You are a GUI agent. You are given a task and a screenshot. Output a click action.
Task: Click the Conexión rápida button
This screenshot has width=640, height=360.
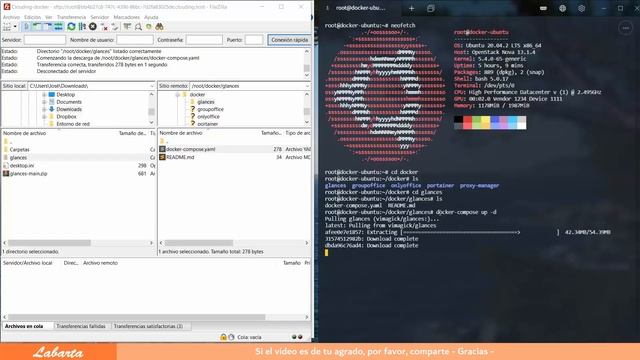pos(289,40)
